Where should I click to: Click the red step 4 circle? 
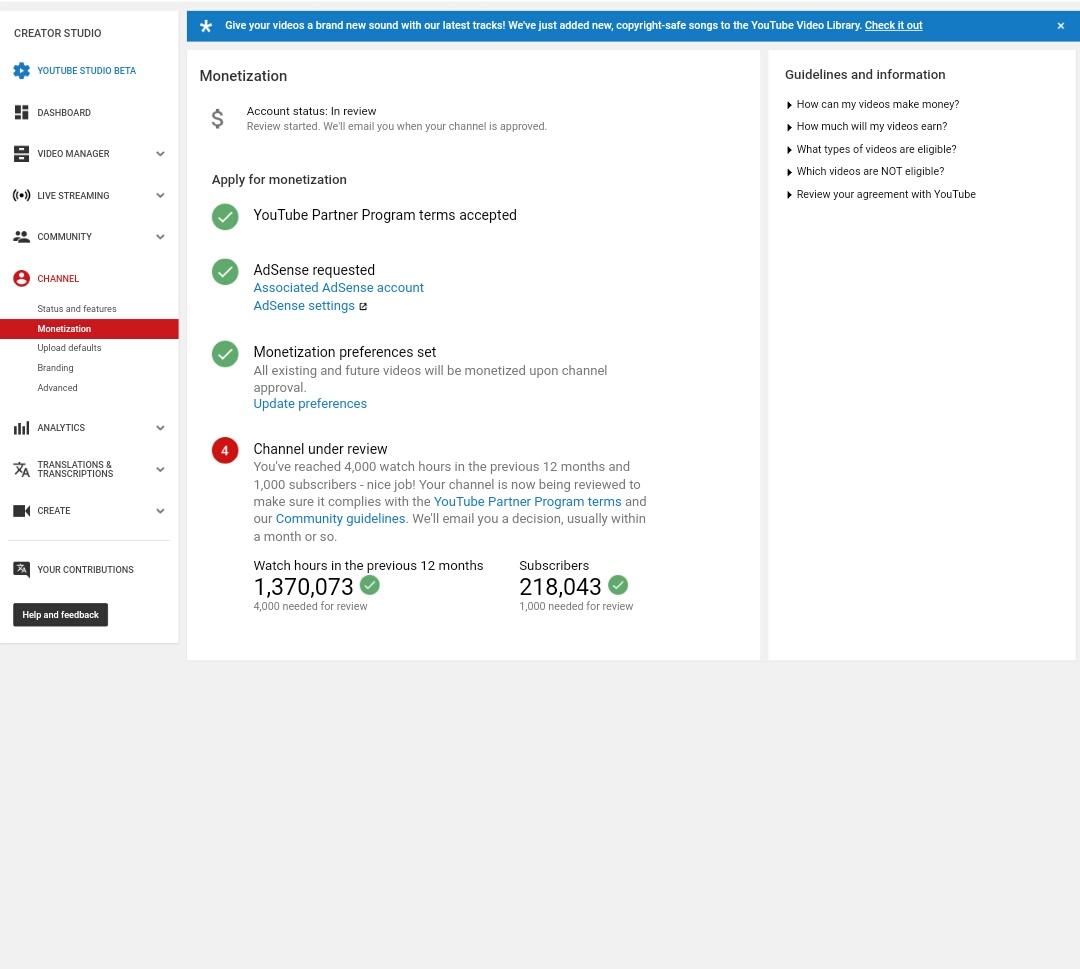(225, 450)
